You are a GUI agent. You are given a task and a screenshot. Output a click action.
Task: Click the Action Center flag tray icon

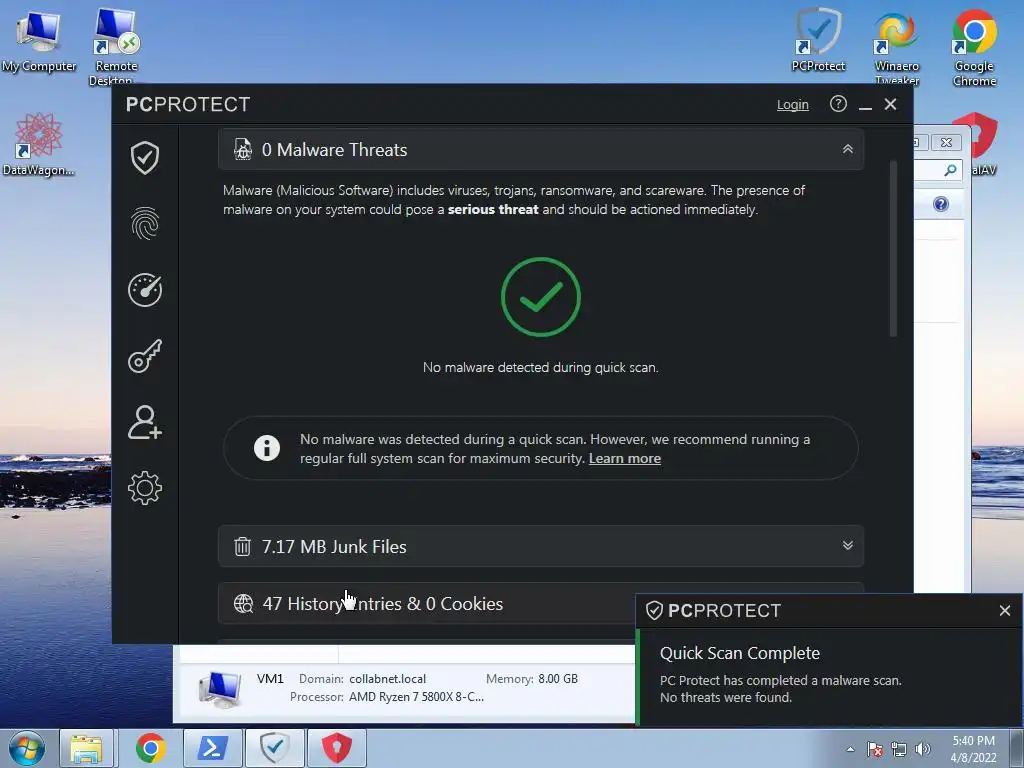(x=875, y=749)
